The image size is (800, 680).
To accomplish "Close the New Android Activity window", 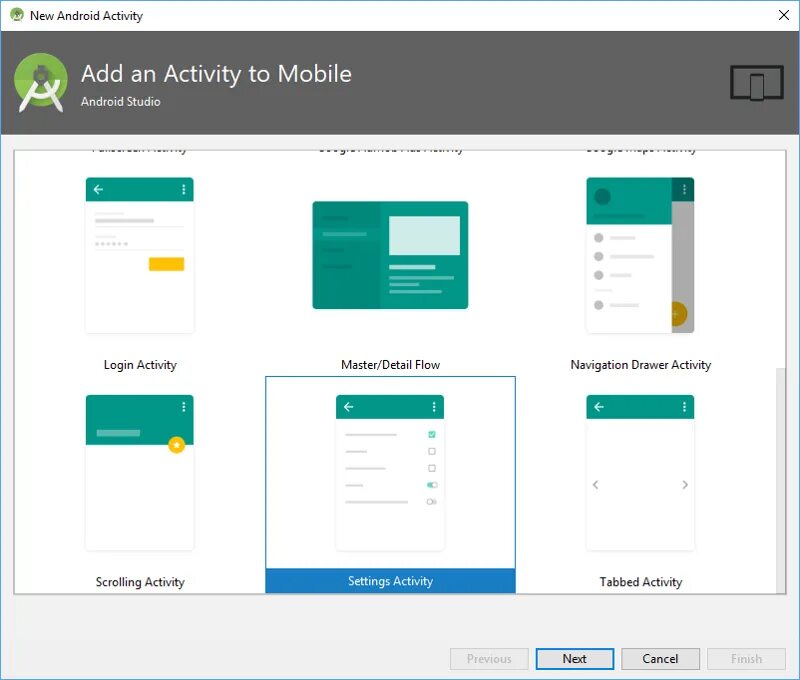I will 784,15.
